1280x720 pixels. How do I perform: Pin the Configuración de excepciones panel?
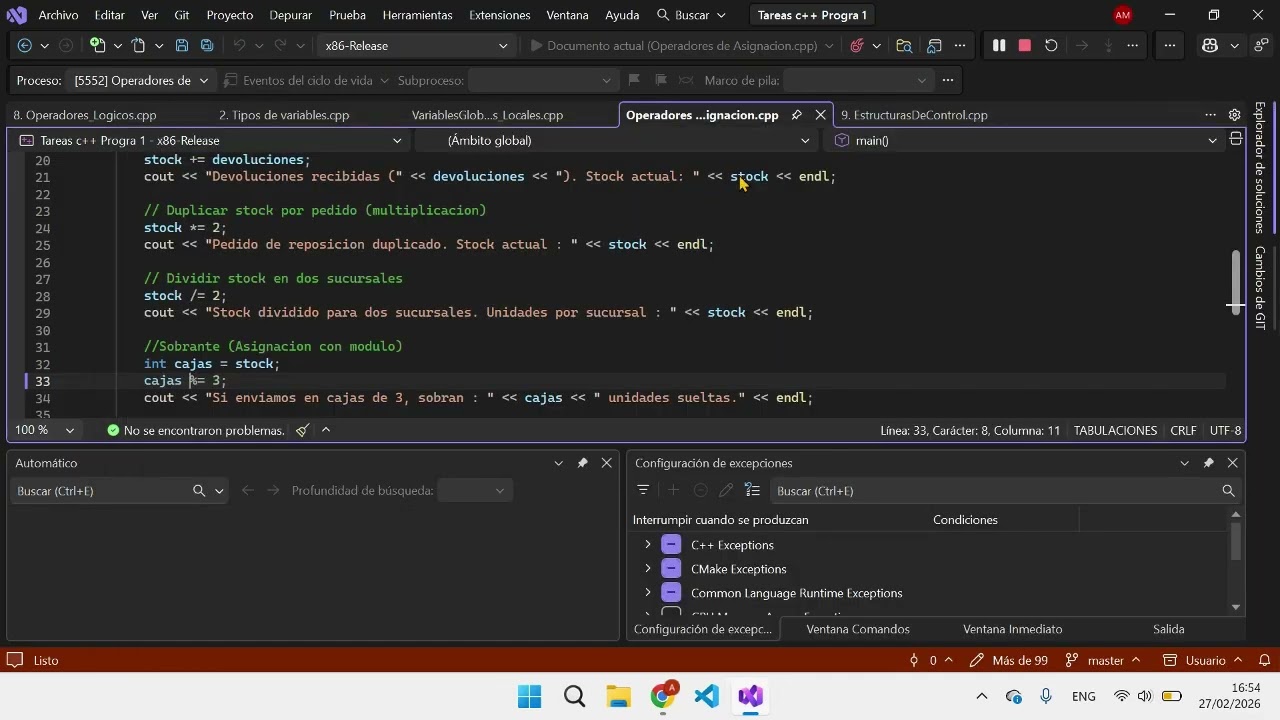tap(1208, 463)
